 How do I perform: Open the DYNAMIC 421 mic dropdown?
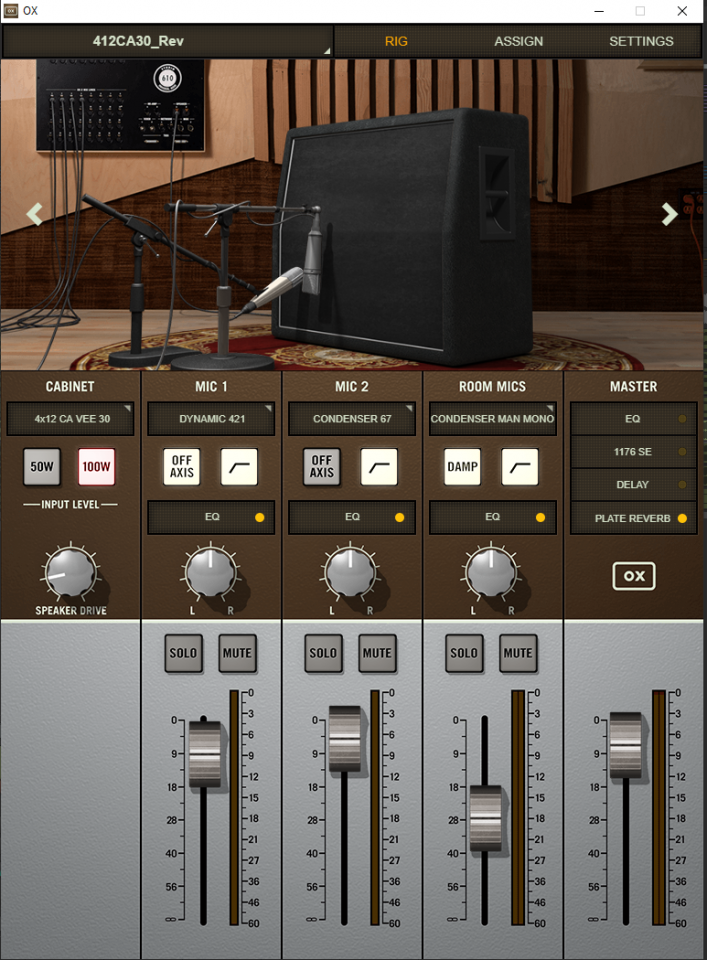(211, 419)
